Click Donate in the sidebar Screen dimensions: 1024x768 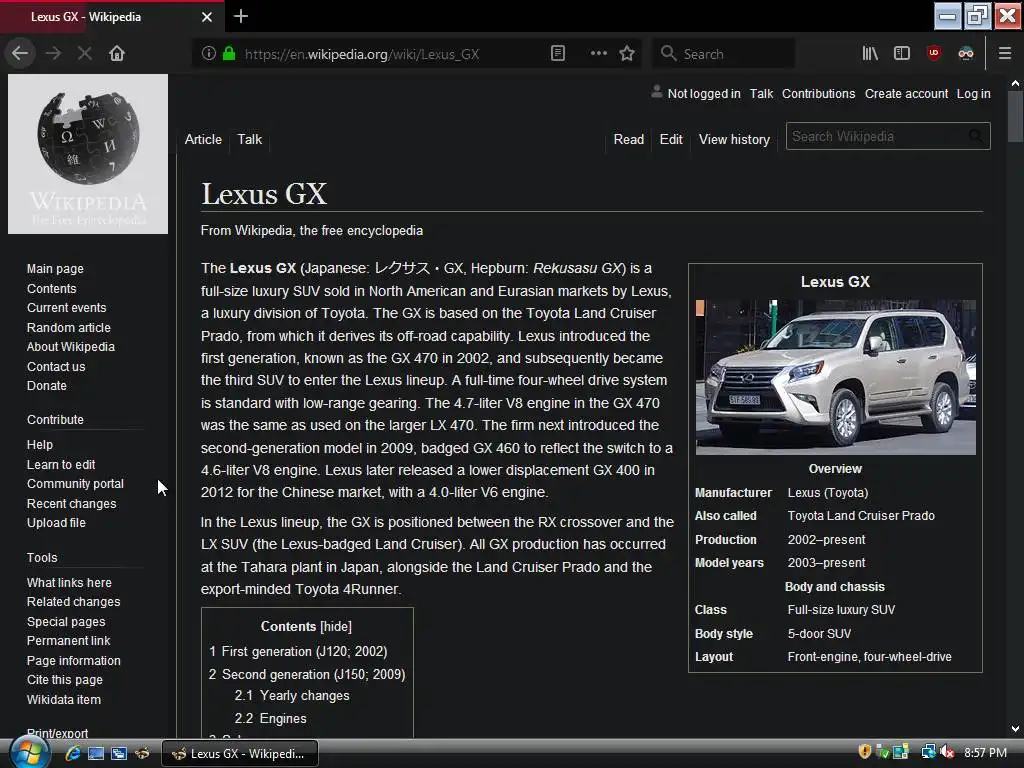[46, 385]
